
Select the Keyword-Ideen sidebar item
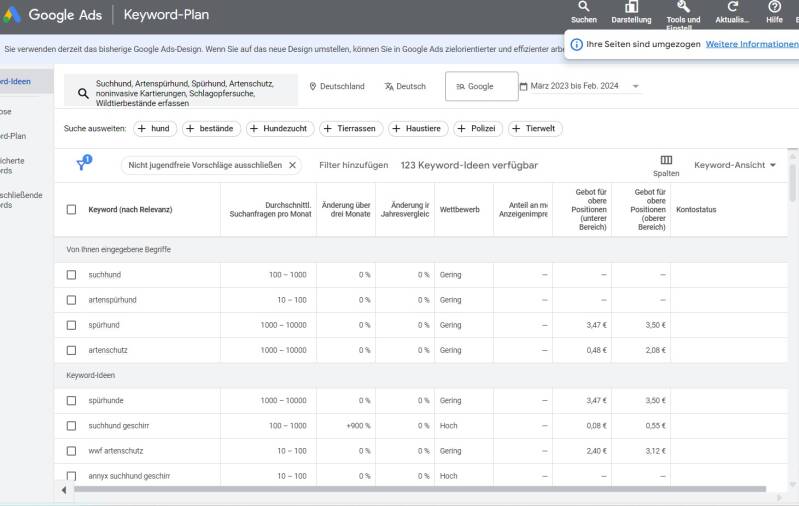pos(26,82)
